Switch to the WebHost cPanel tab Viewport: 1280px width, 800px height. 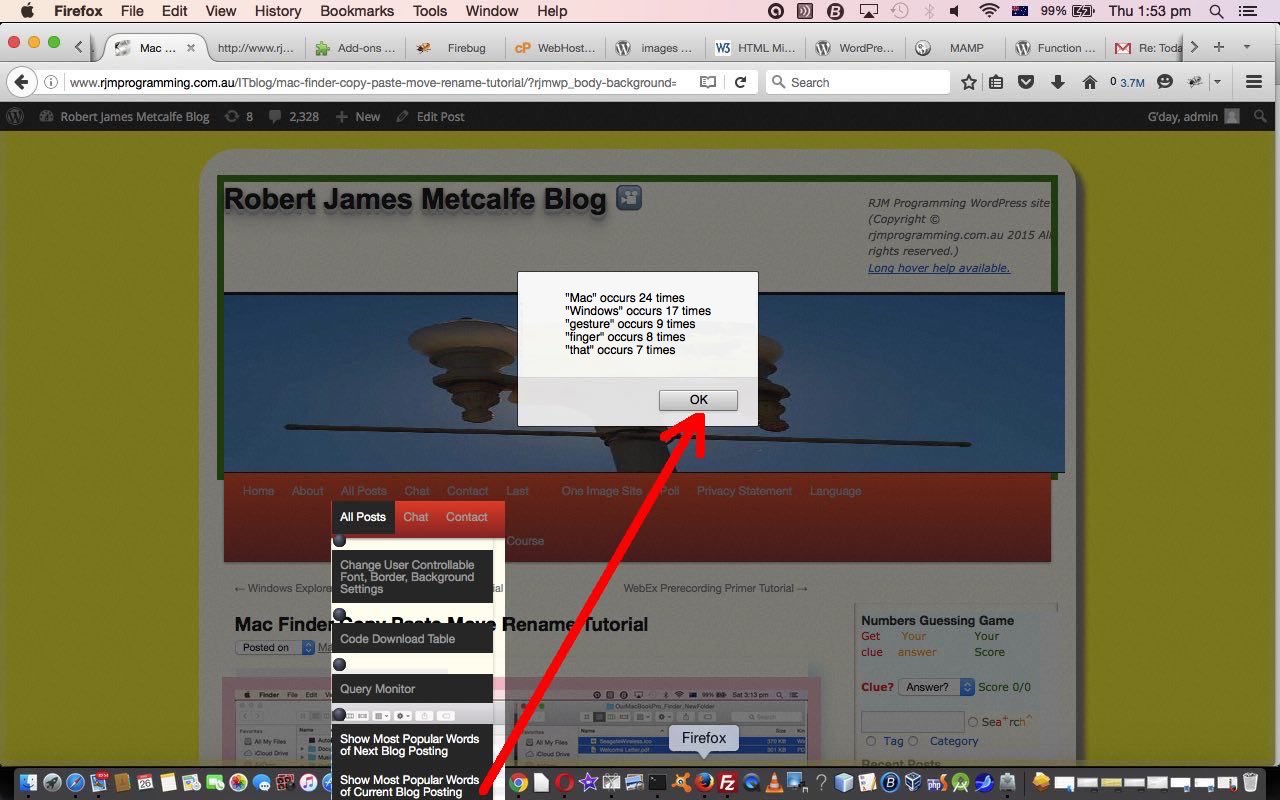tap(555, 47)
